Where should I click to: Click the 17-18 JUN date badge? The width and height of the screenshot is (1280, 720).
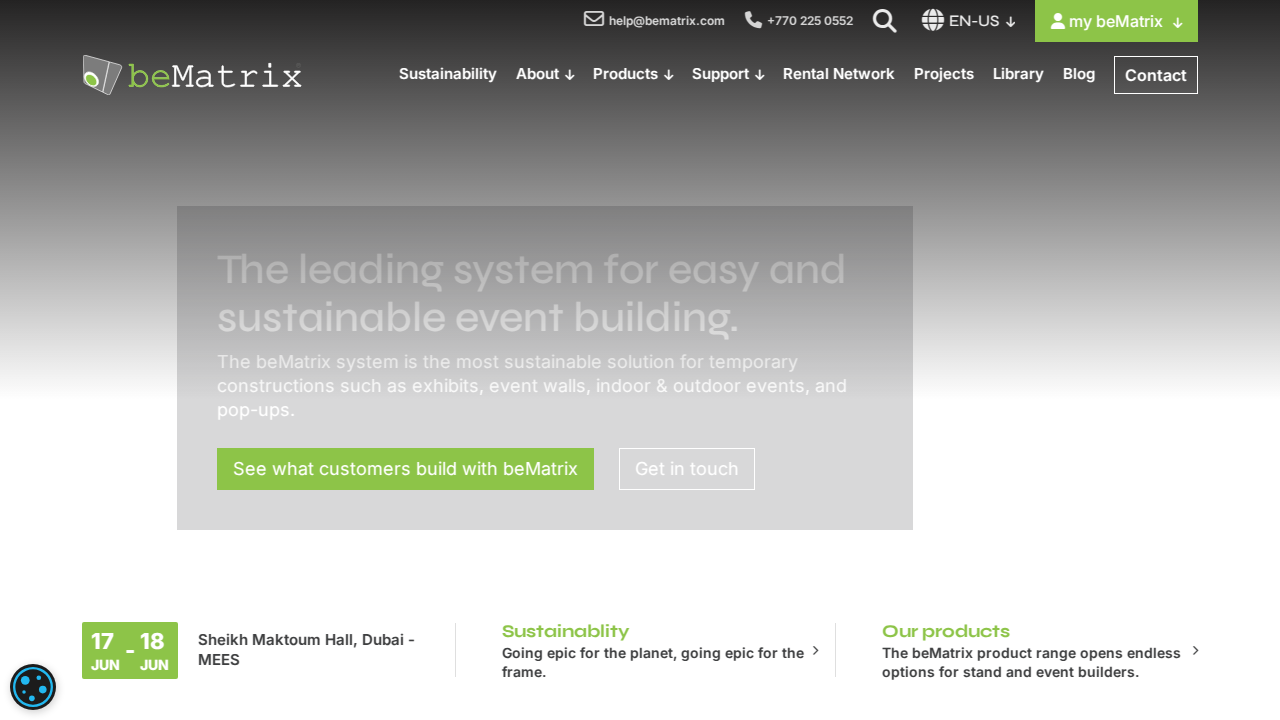coord(130,650)
